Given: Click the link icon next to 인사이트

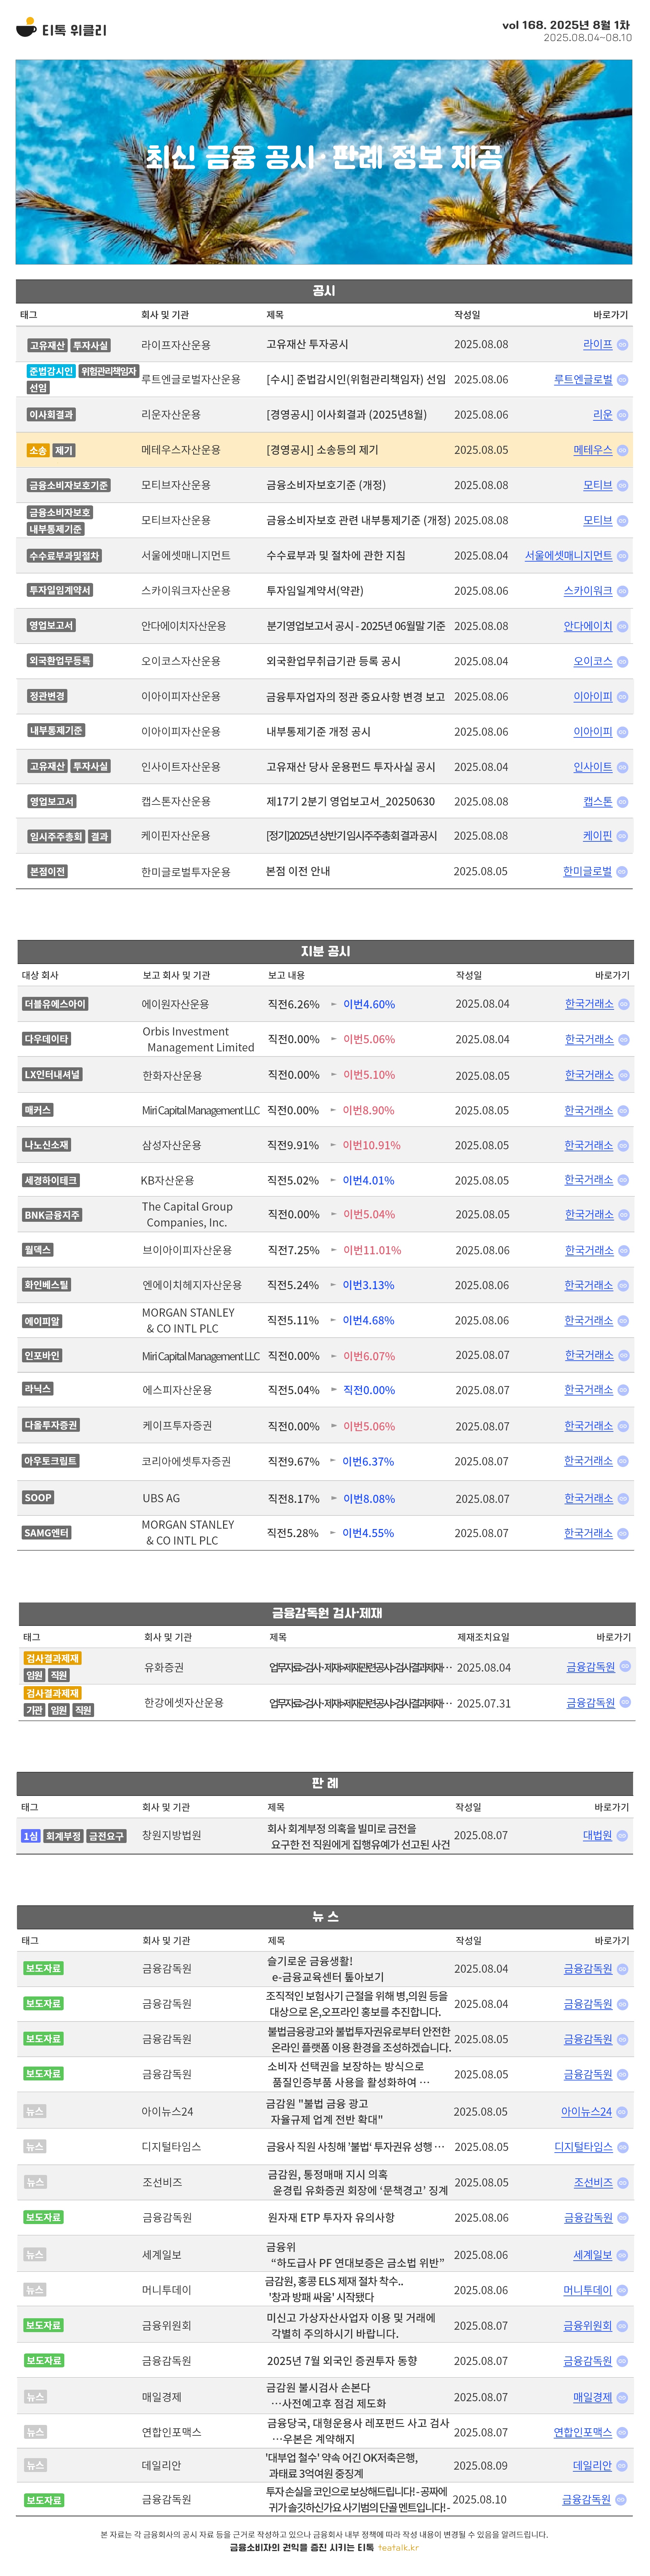Looking at the screenshot, I should pos(622,768).
